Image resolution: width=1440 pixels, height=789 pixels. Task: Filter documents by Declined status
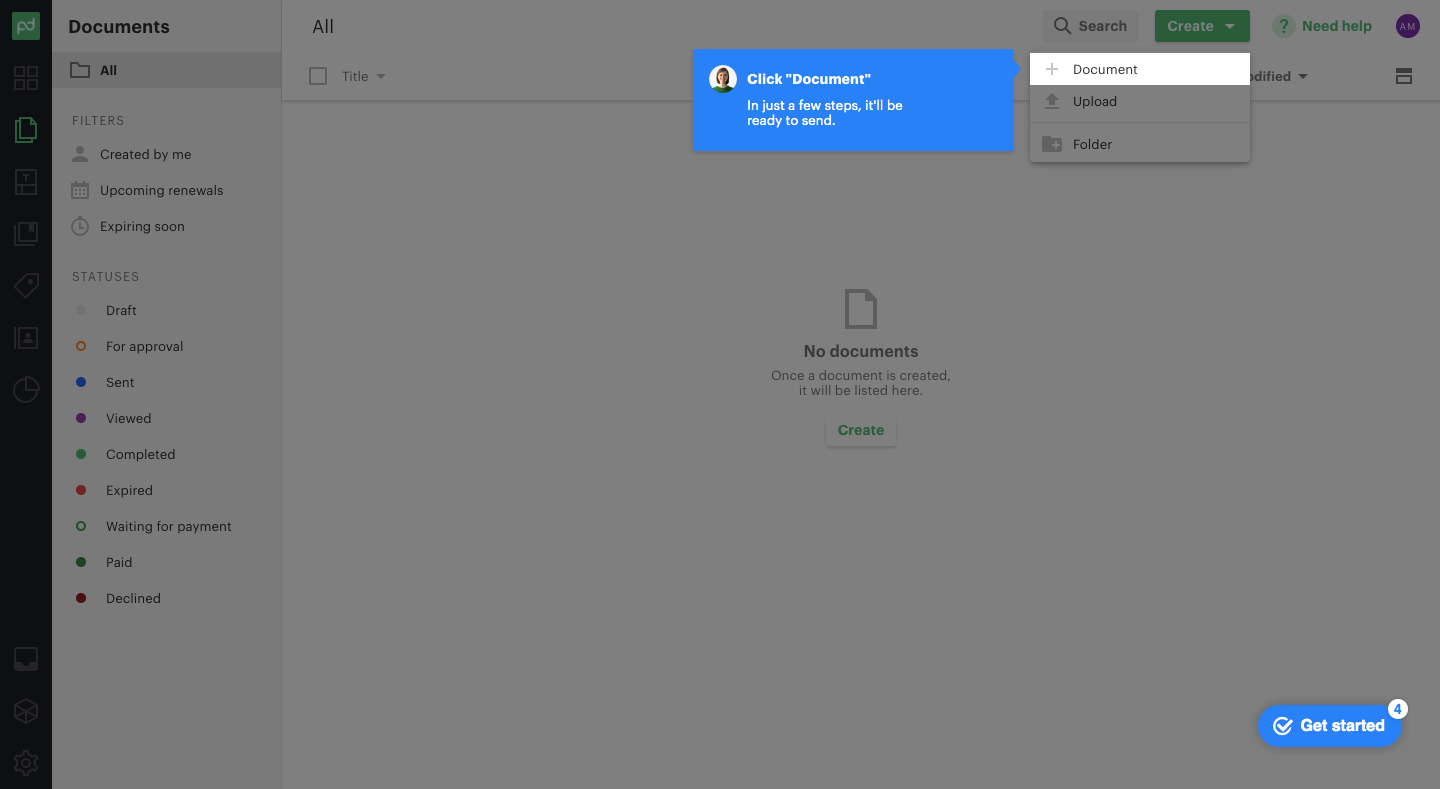coord(167,598)
